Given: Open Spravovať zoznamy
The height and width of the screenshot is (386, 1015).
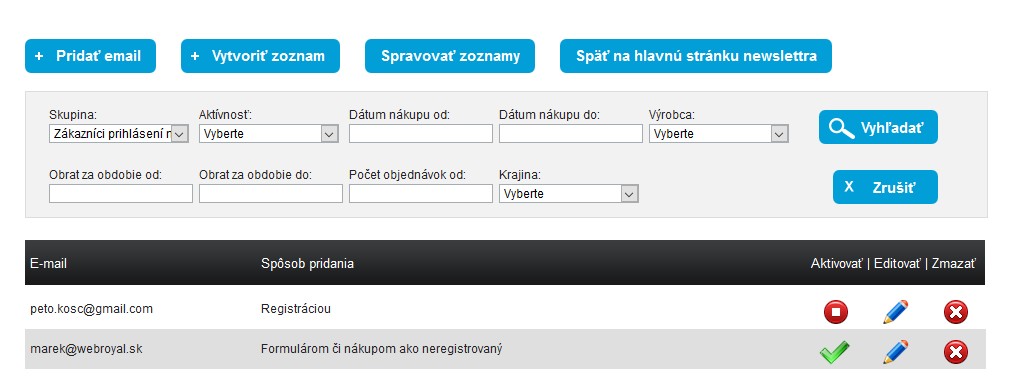Looking at the screenshot, I should (450, 56).
